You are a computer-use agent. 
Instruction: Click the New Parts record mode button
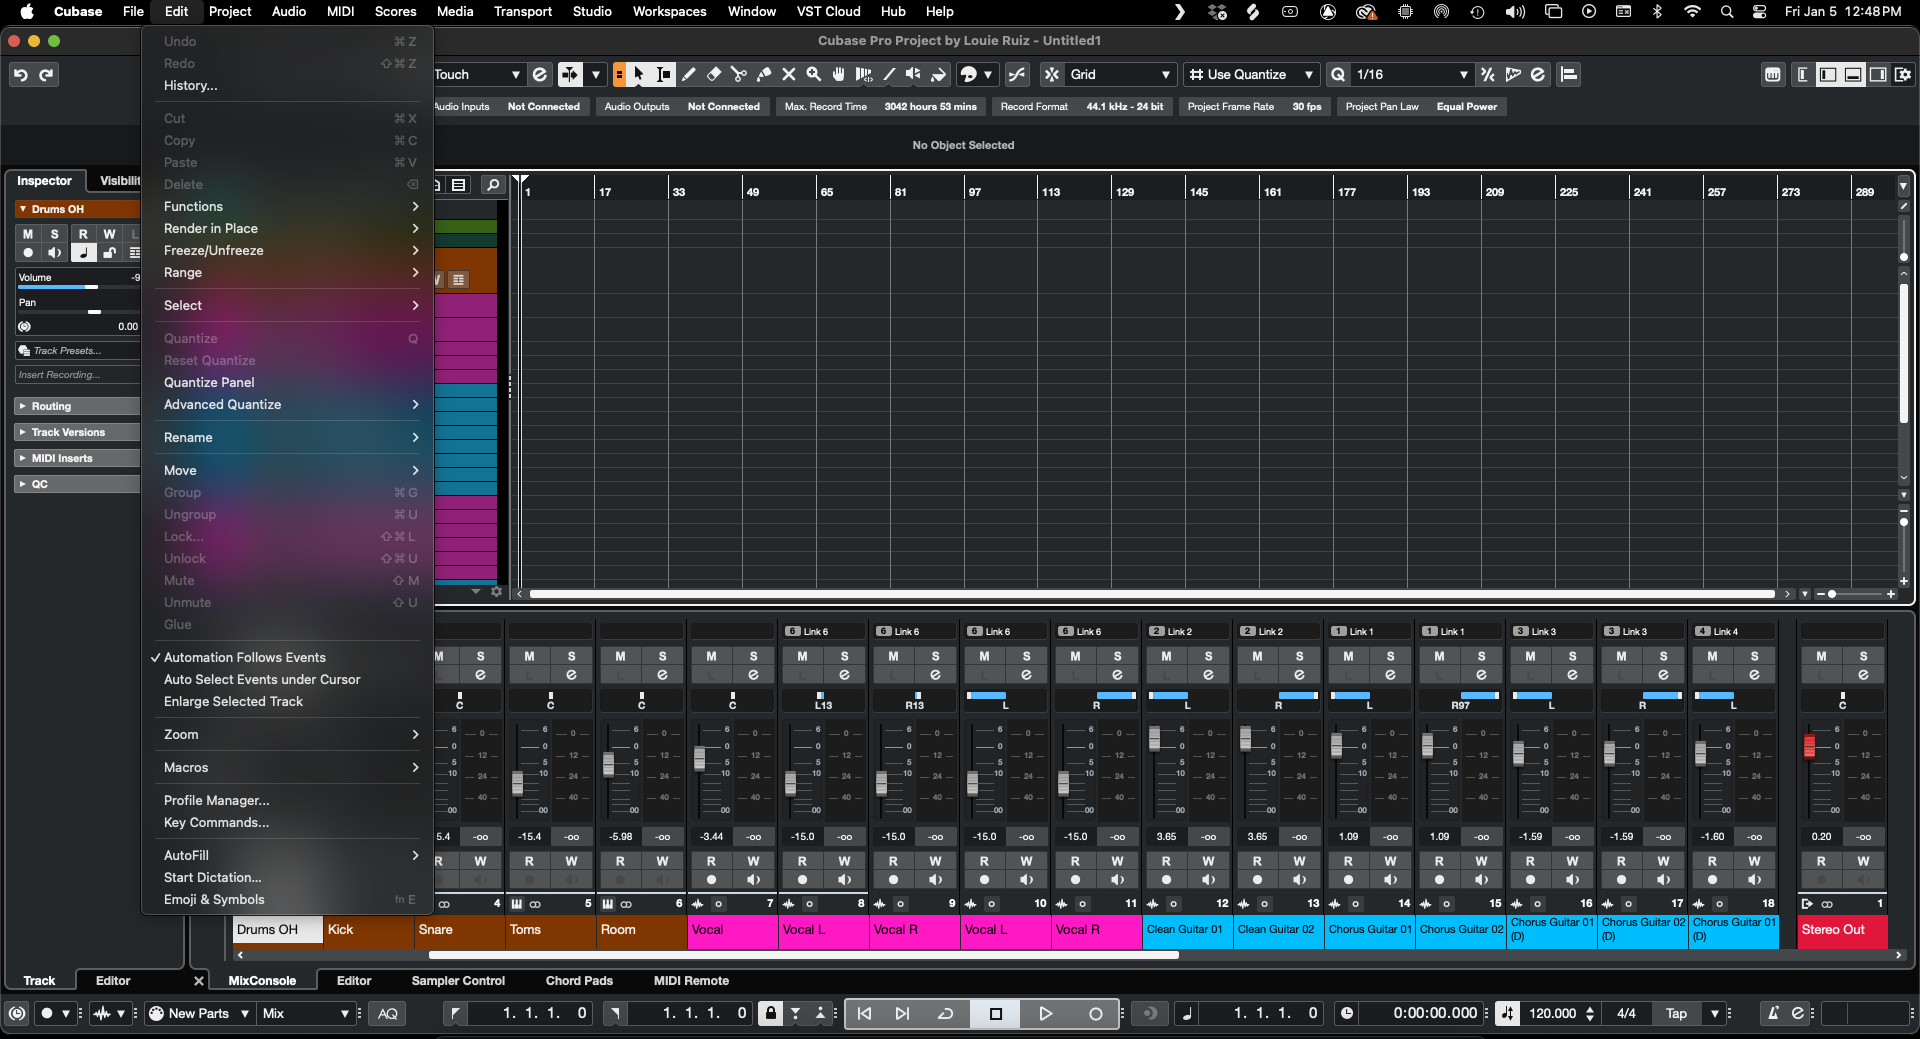[x=198, y=1014]
